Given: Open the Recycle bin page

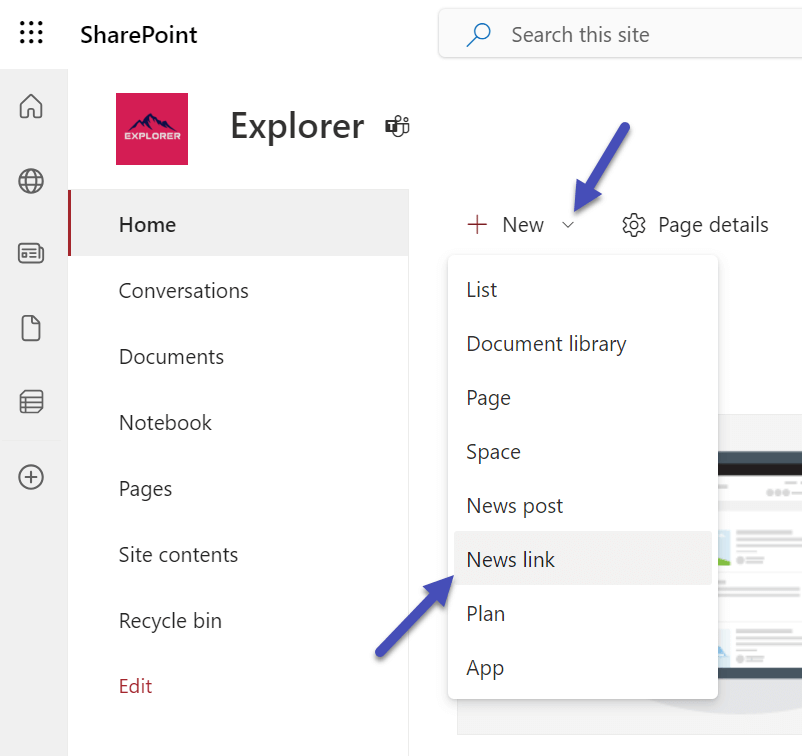Looking at the screenshot, I should pyautogui.click(x=170, y=620).
